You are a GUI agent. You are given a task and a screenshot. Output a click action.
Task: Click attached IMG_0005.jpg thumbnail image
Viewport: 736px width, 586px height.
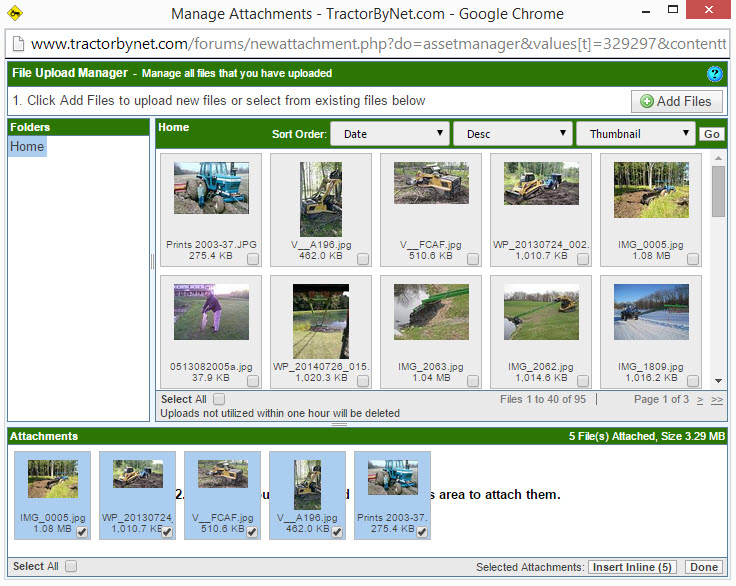[53, 479]
